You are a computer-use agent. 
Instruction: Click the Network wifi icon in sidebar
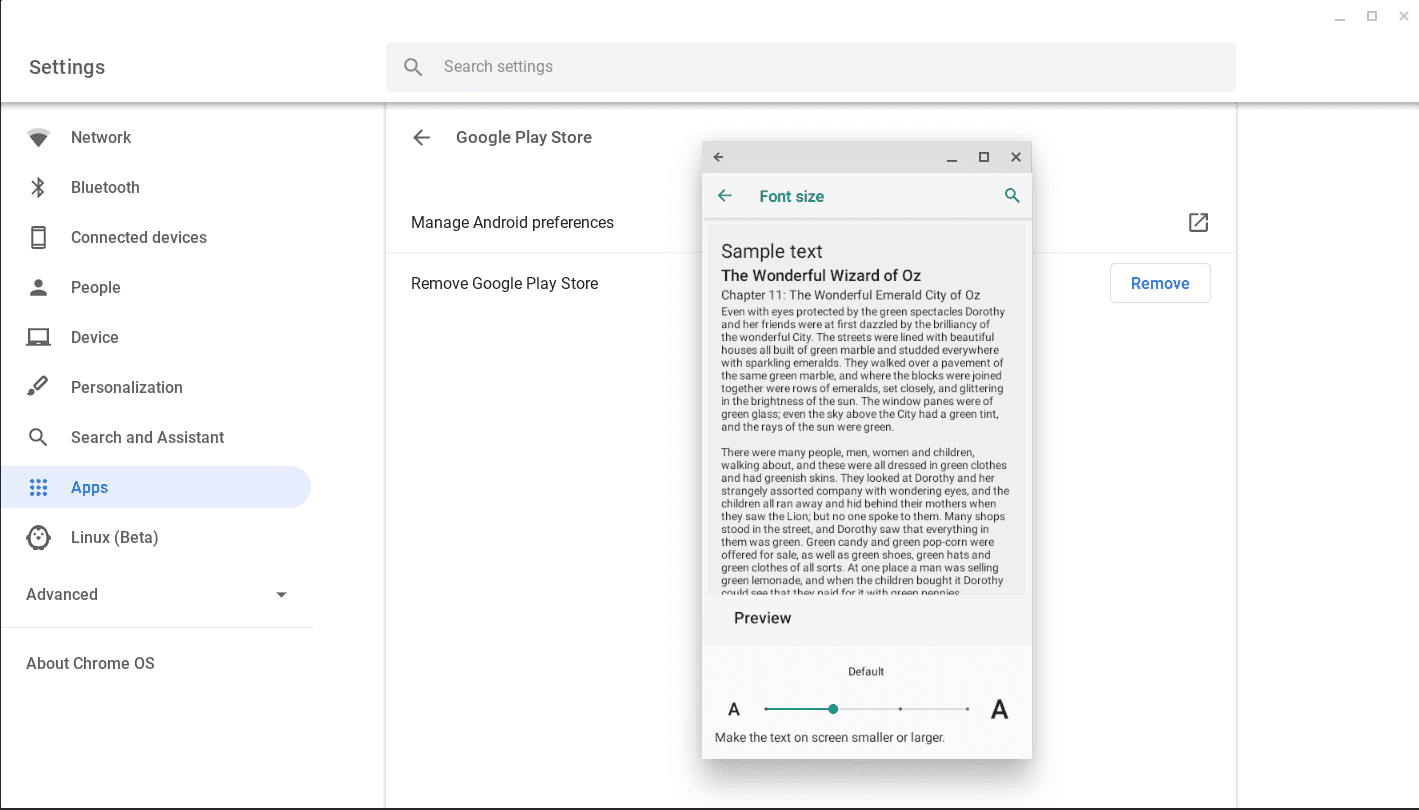[x=38, y=138]
